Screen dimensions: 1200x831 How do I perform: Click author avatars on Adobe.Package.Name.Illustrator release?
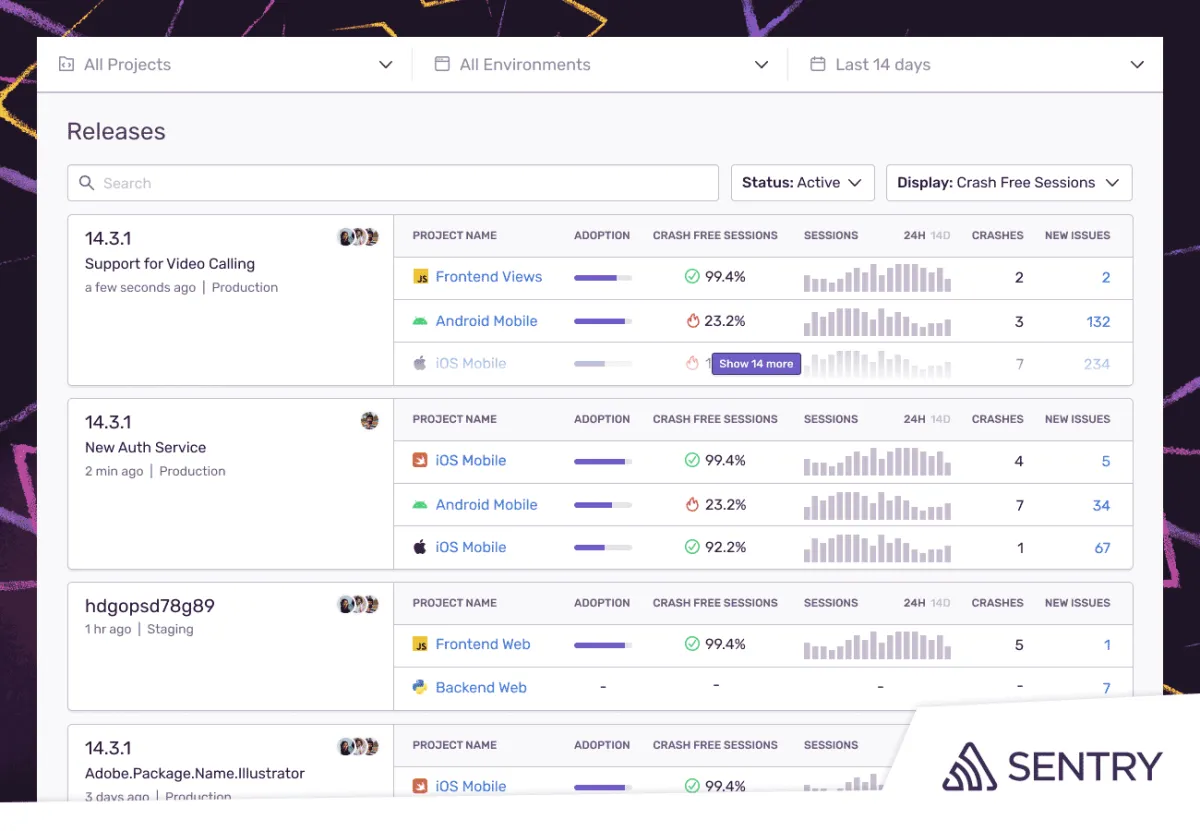click(359, 747)
